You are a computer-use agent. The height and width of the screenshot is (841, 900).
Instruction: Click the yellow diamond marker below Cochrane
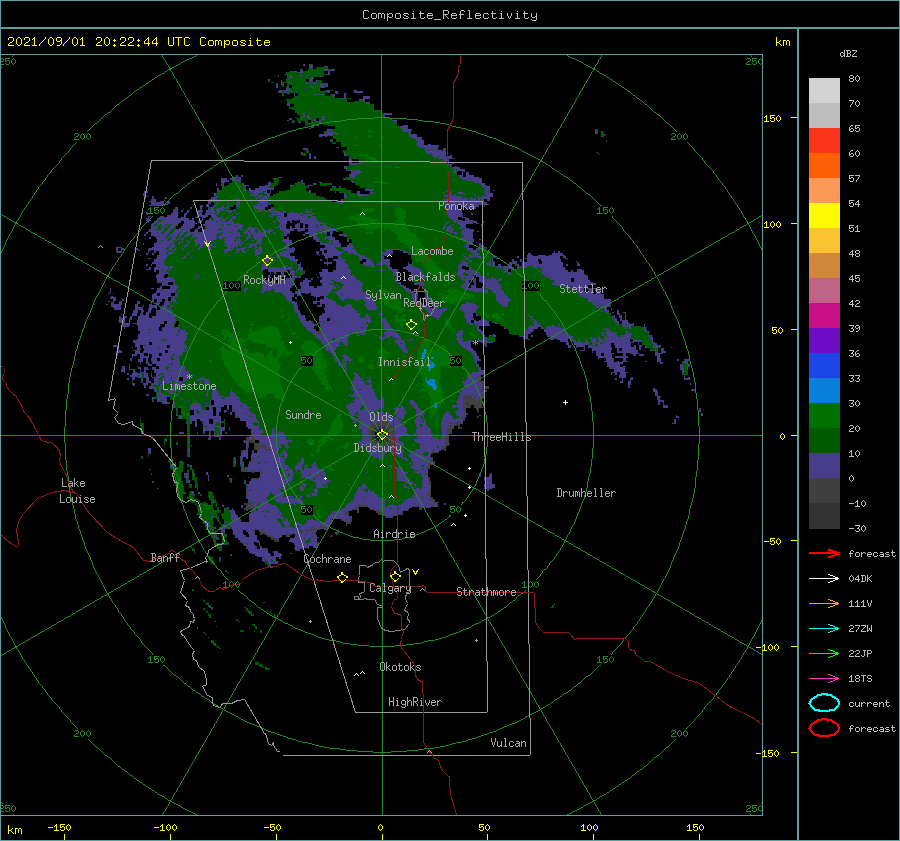(x=343, y=578)
